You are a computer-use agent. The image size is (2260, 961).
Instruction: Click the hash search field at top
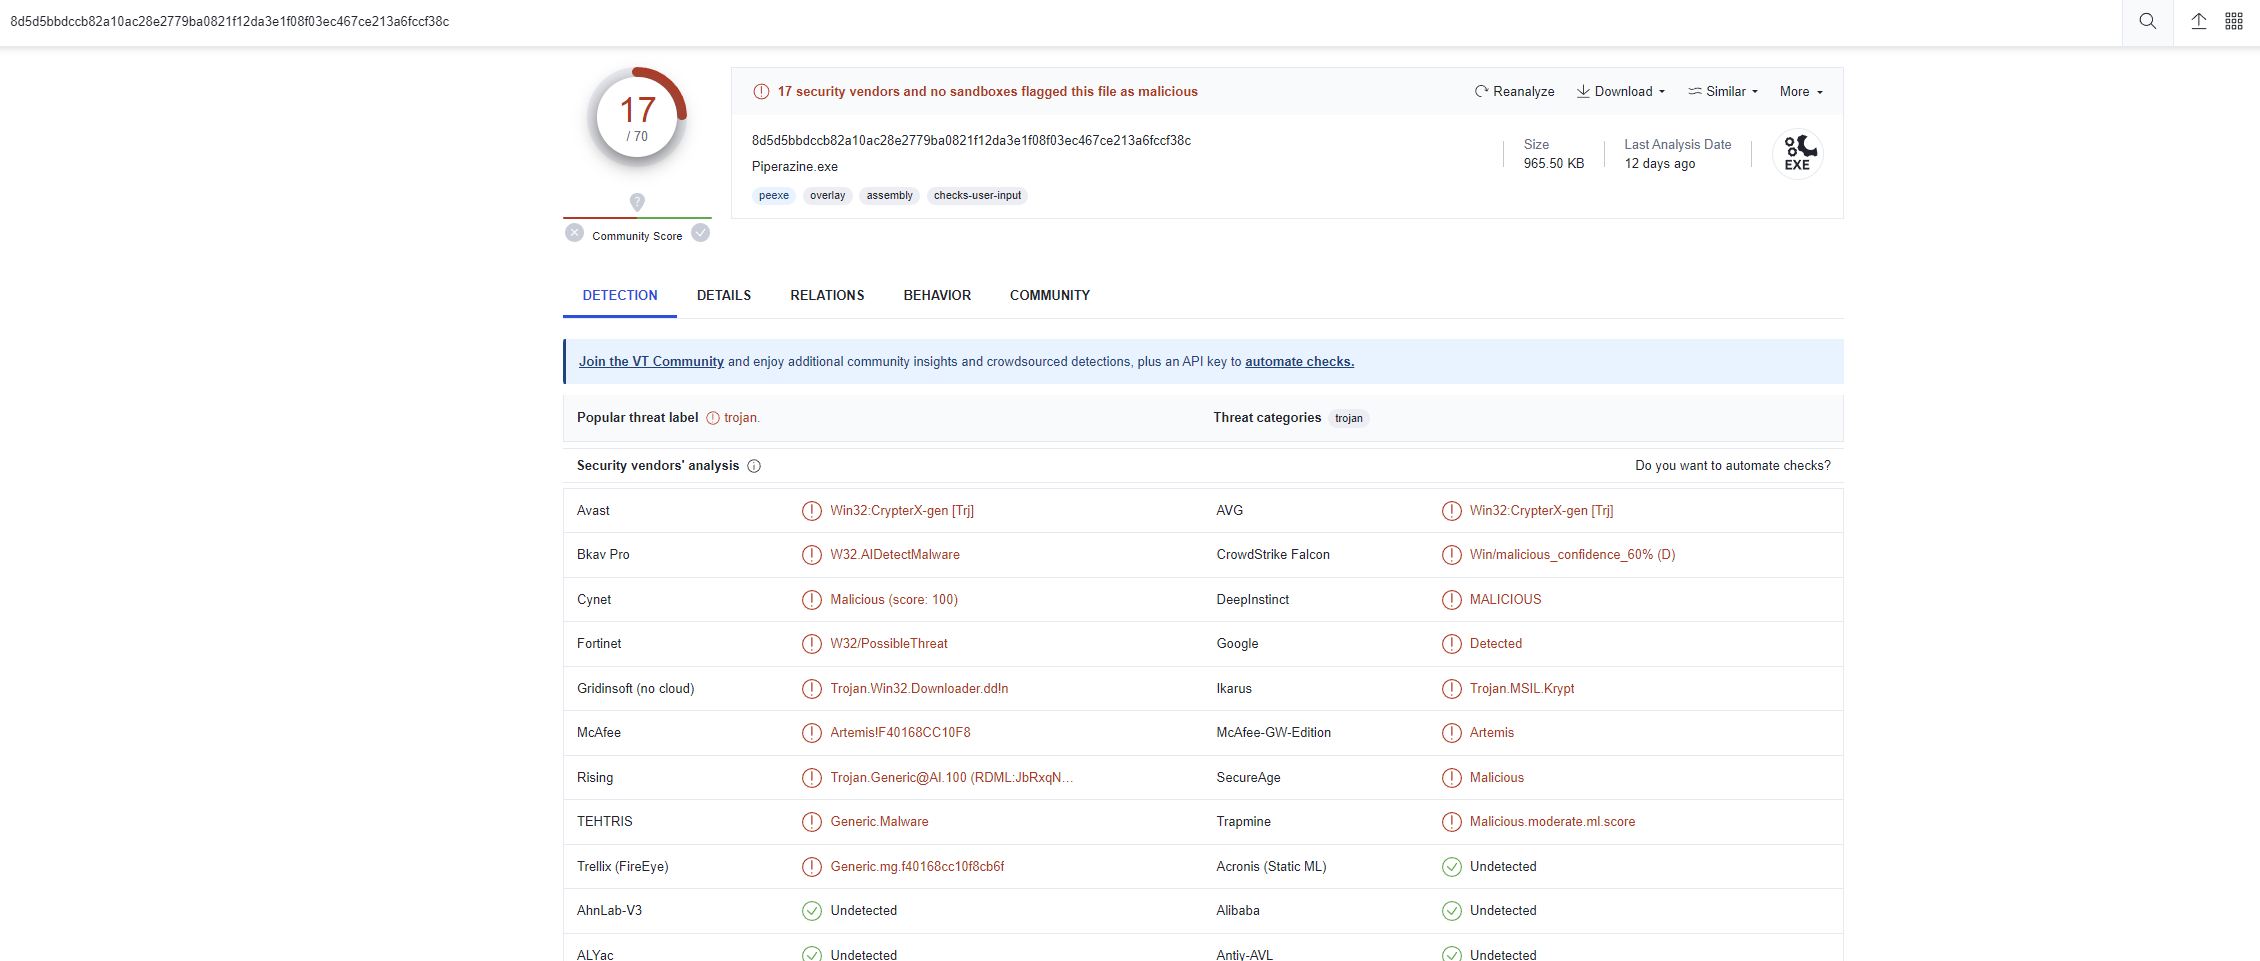1060,22
